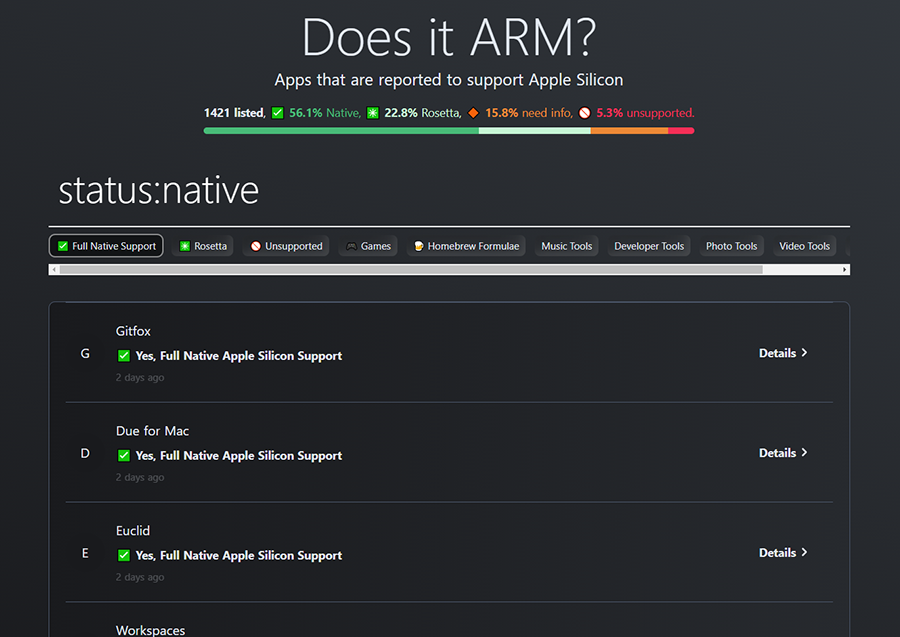Click the '2 days ago' text under Due for Mac
Screen dimensions: 900x637
point(140,477)
